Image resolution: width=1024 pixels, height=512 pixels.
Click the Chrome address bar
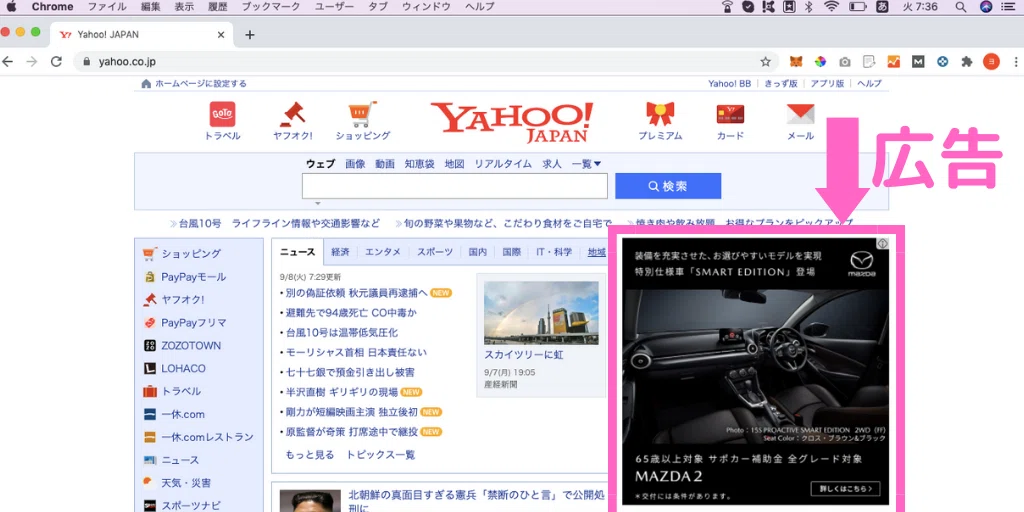coord(424,62)
